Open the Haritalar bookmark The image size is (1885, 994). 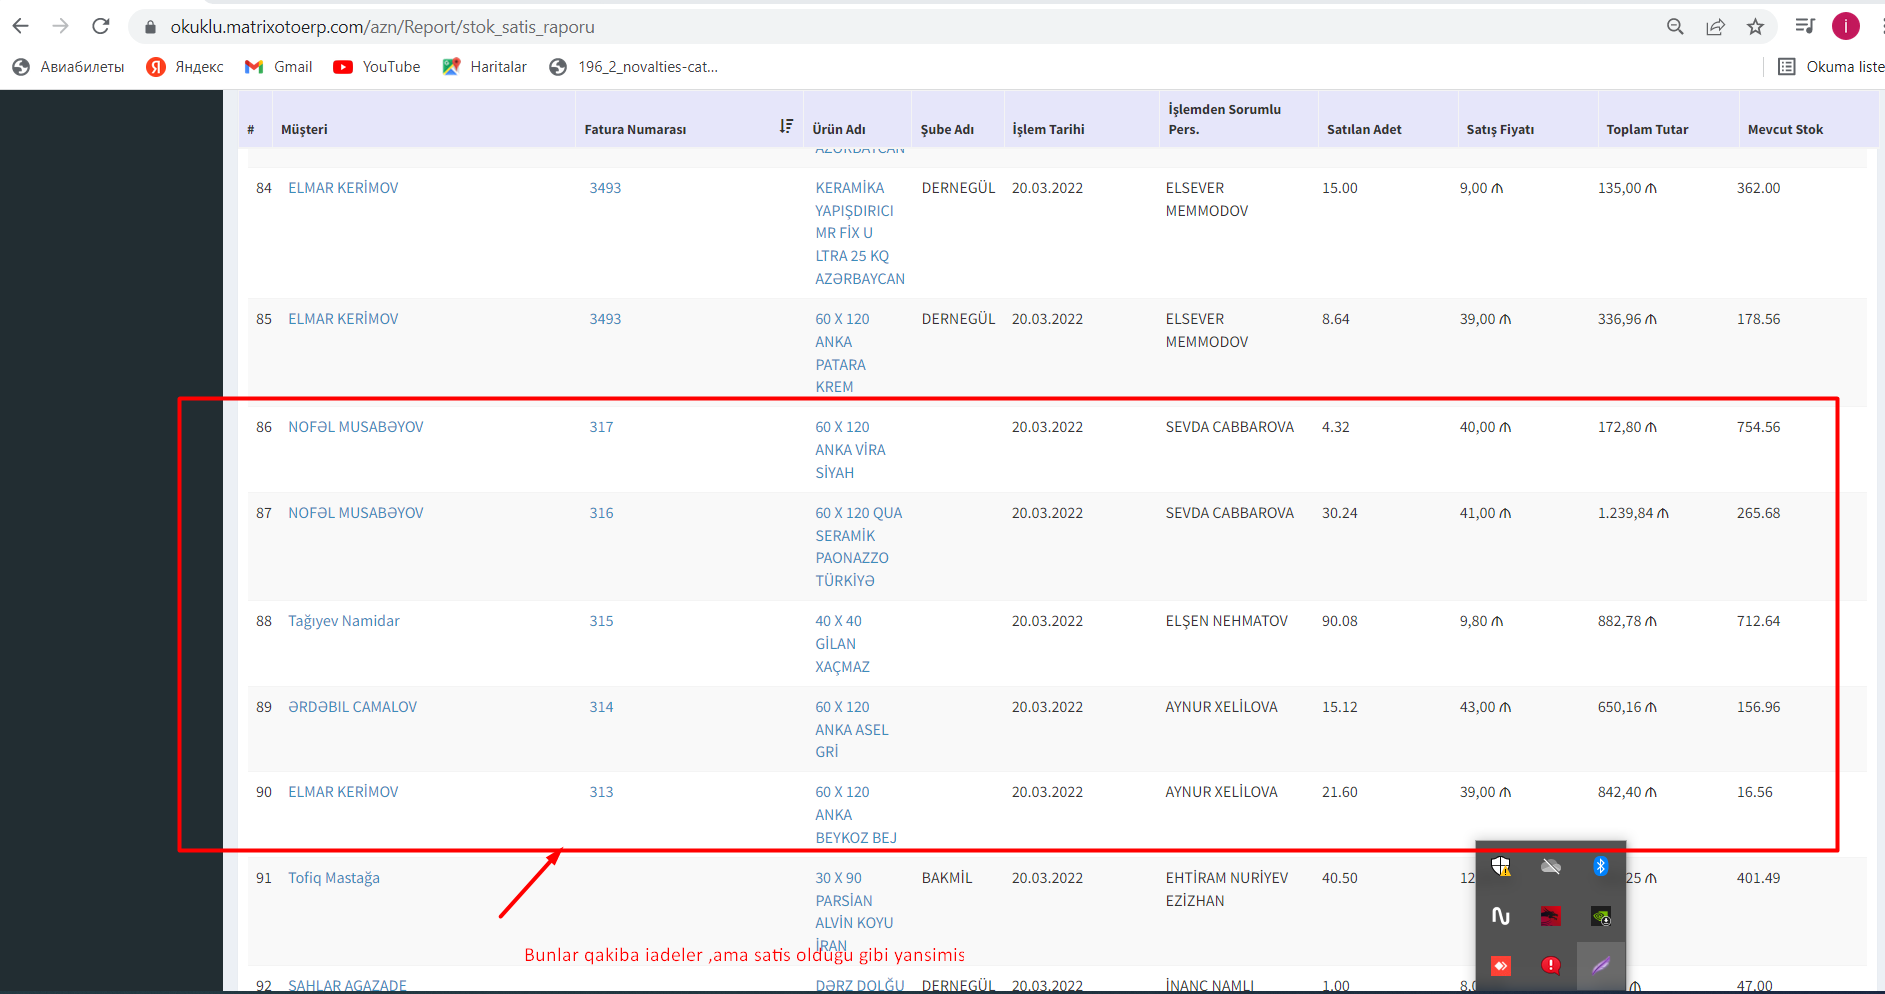(485, 67)
